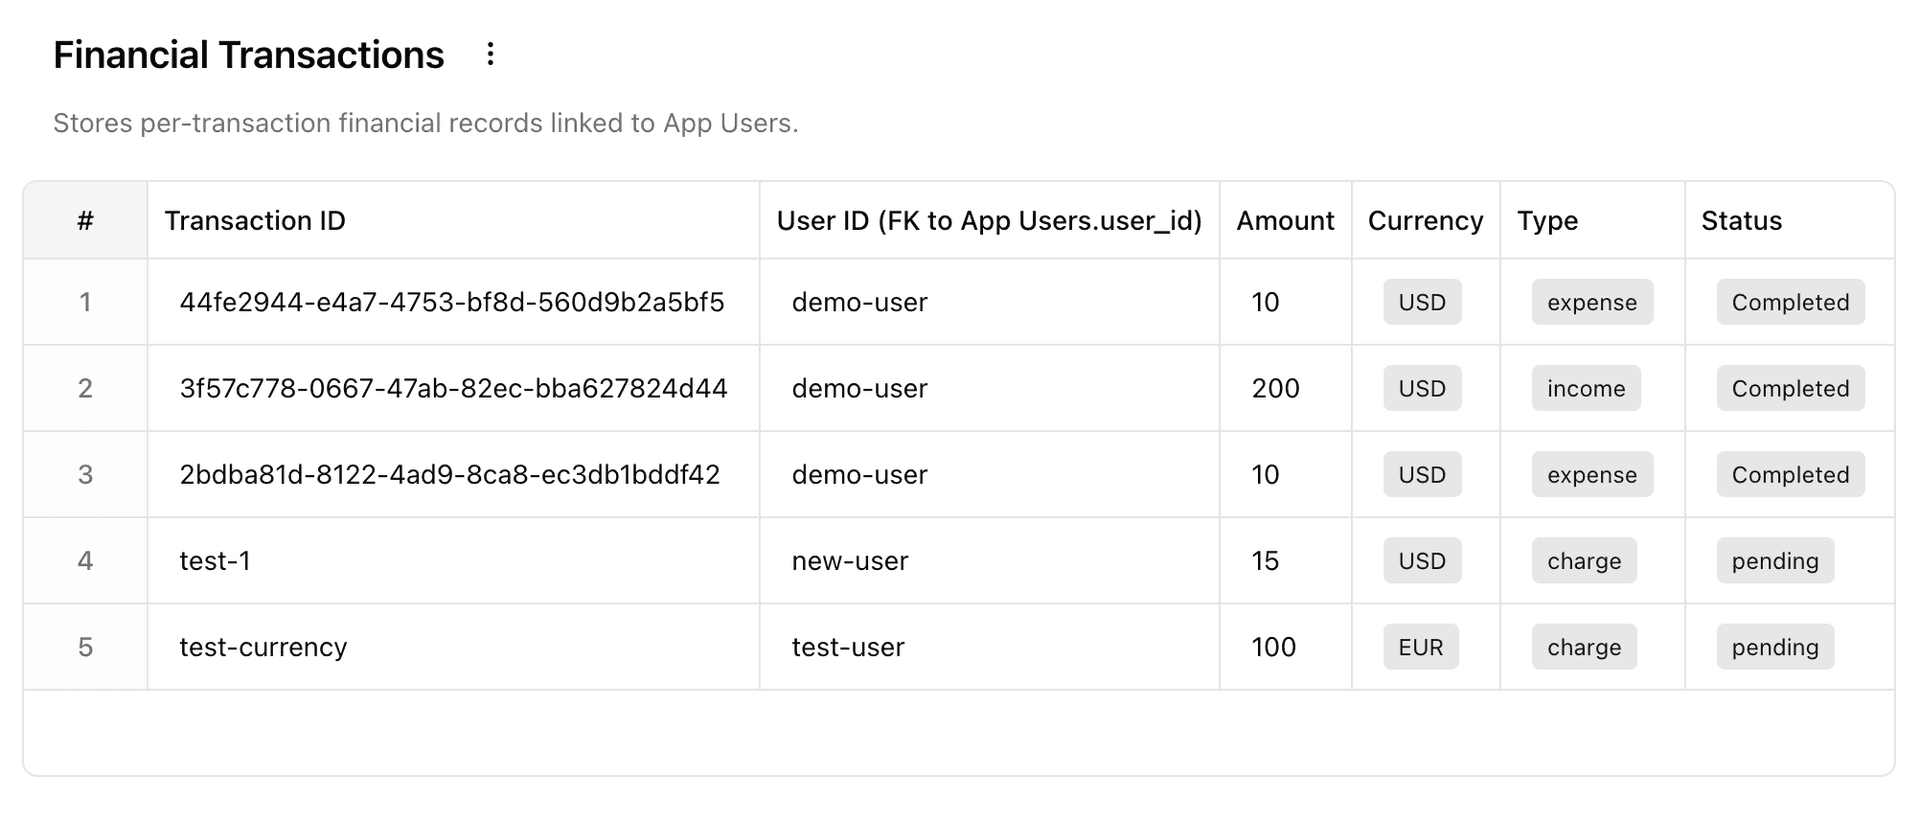
Task: Click demo-user in row 2
Action: click(x=860, y=388)
